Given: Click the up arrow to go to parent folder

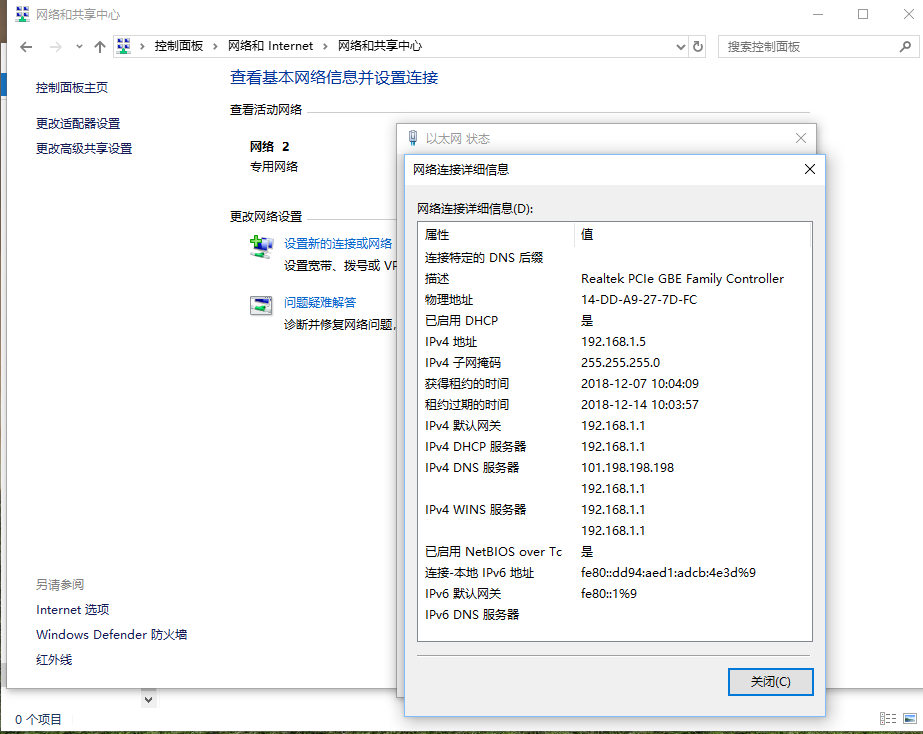Looking at the screenshot, I should (x=98, y=45).
